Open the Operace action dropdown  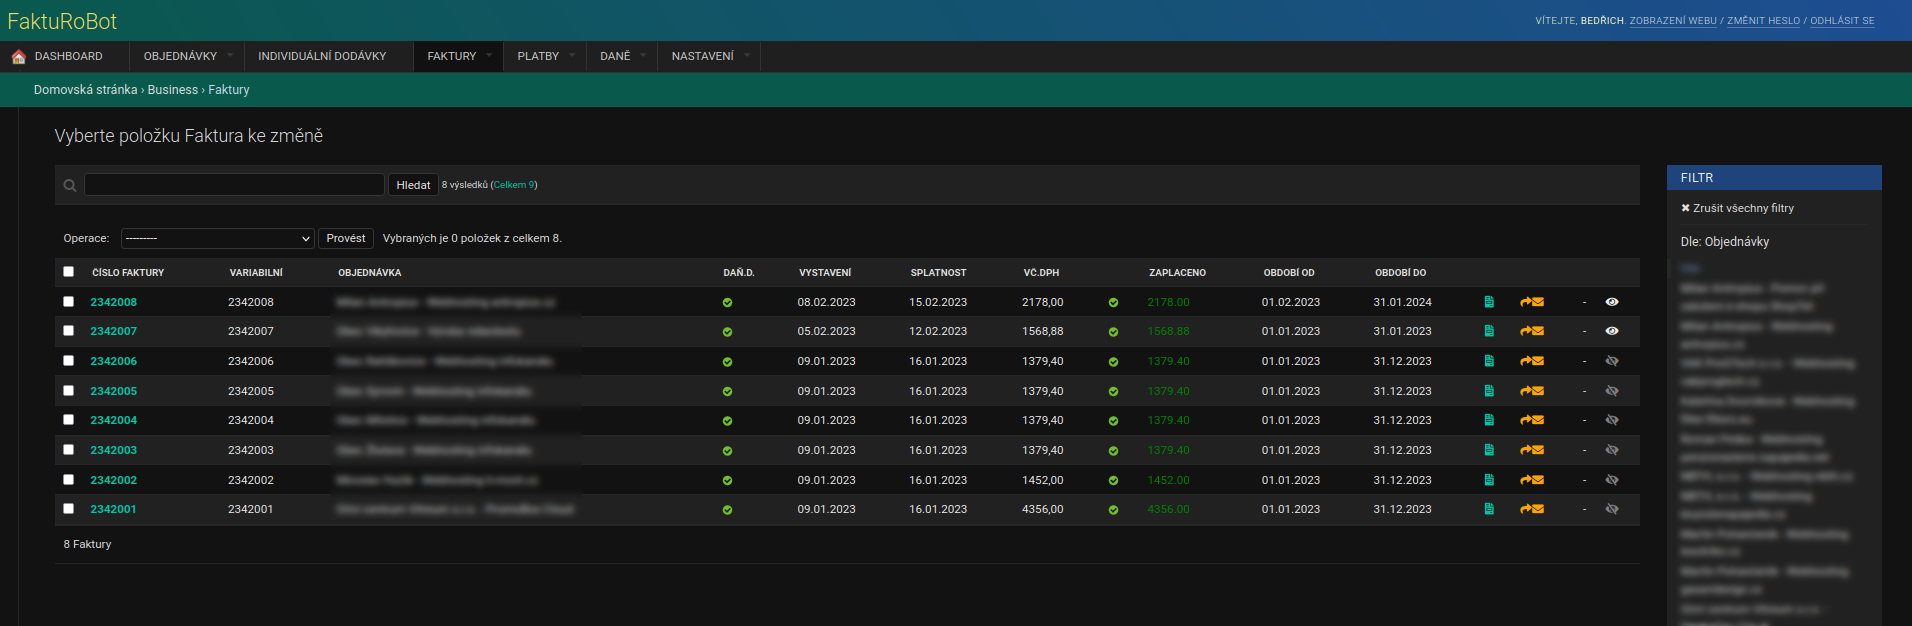[x=217, y=238]
